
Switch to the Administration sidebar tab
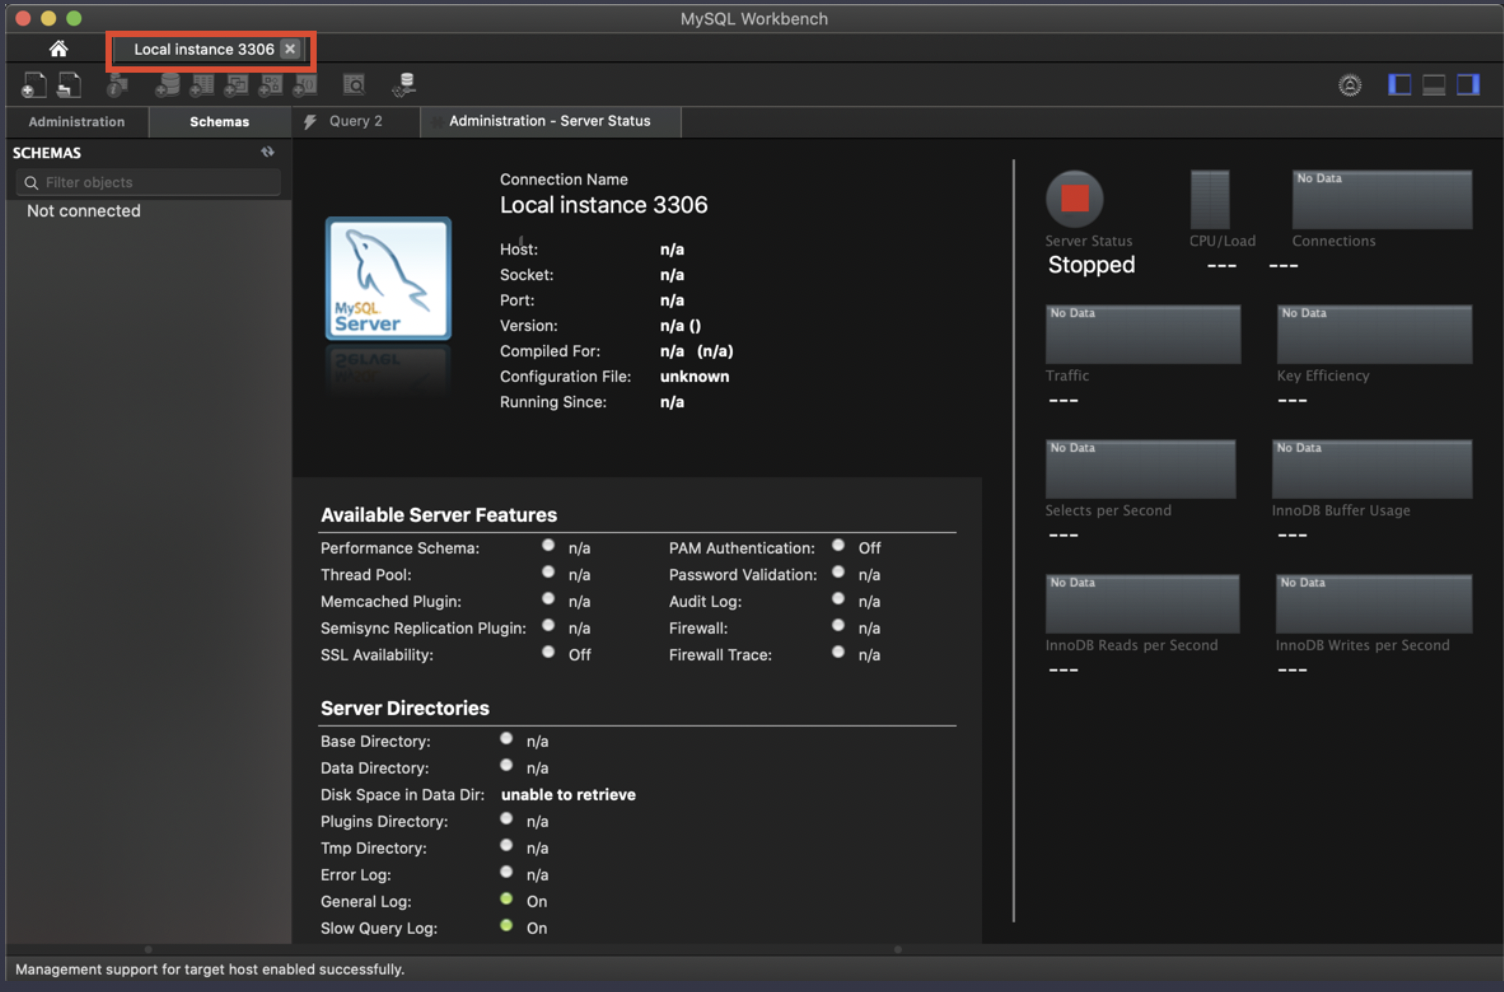coord(77,121)
